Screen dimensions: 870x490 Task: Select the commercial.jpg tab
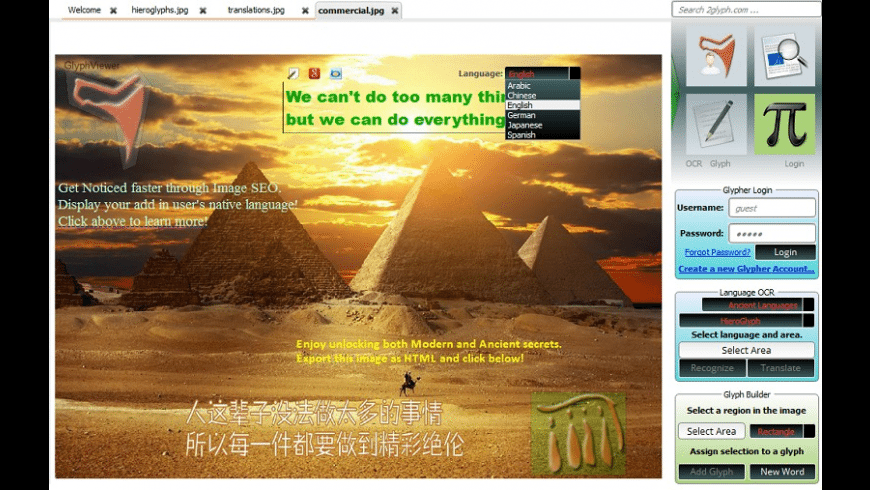pyautogui.click(x=351, y=11)
